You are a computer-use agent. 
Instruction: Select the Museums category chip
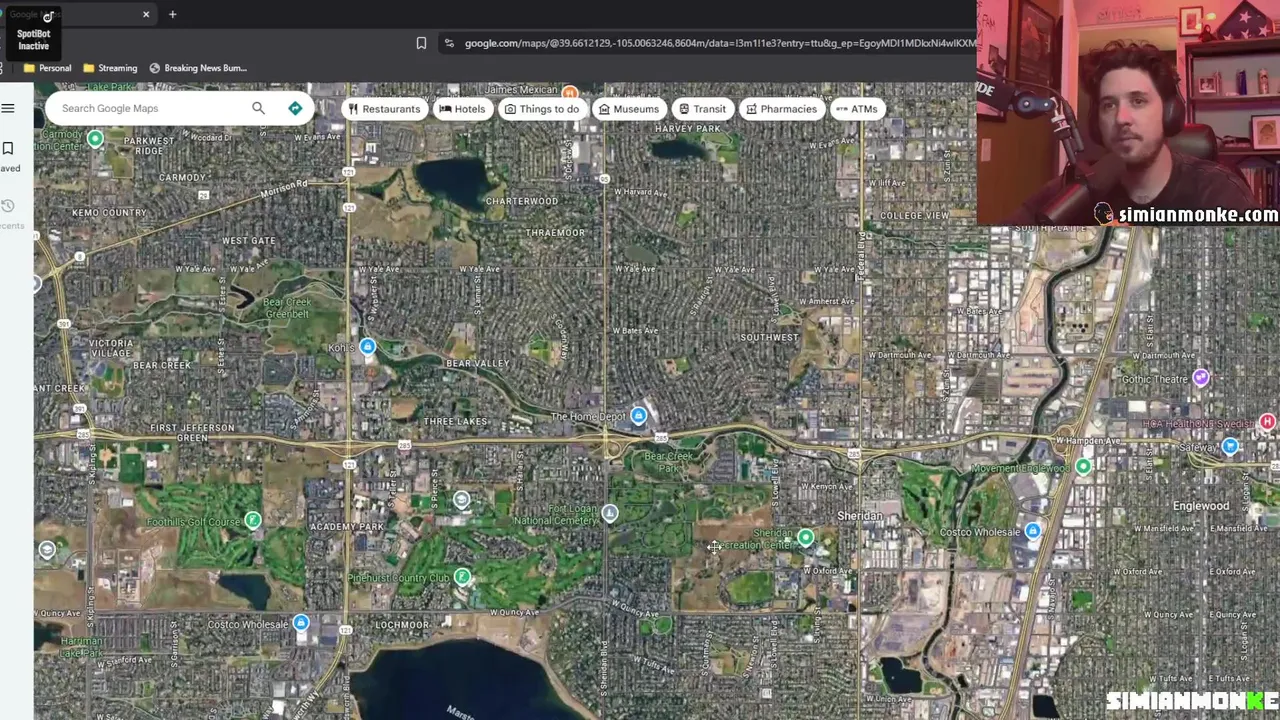click(x=628, y=109)
